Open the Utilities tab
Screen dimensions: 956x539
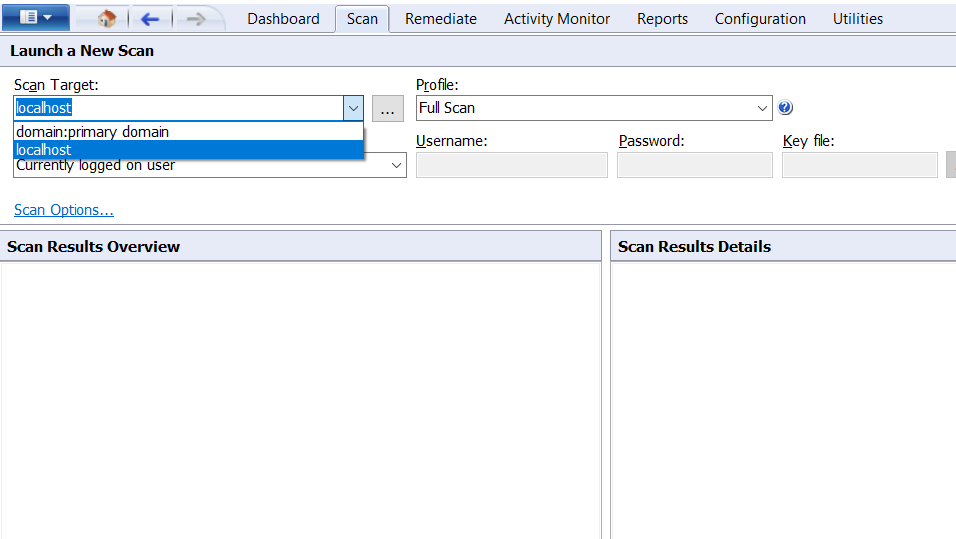coord(858,19)
